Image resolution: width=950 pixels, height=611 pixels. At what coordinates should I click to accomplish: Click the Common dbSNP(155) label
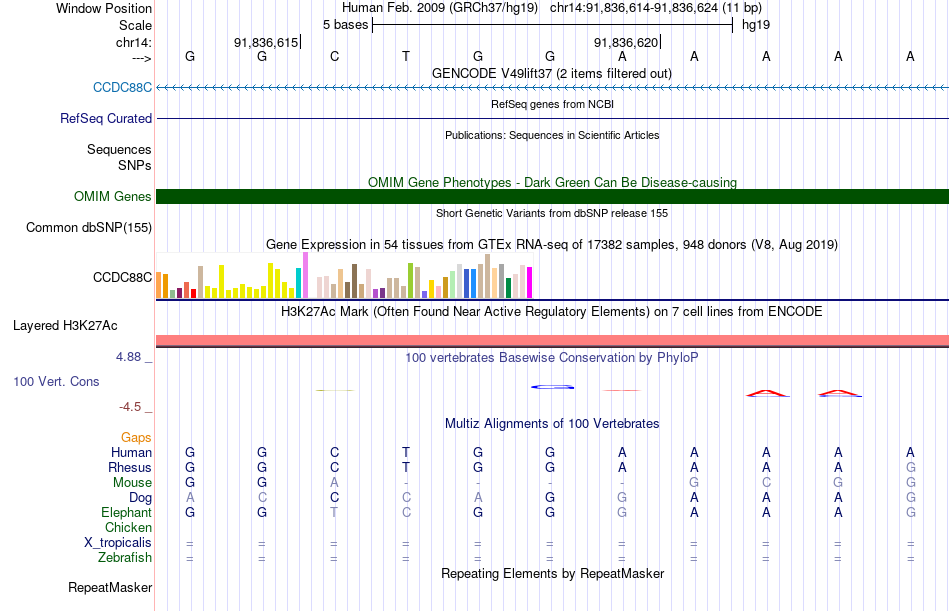coord(89,227)
